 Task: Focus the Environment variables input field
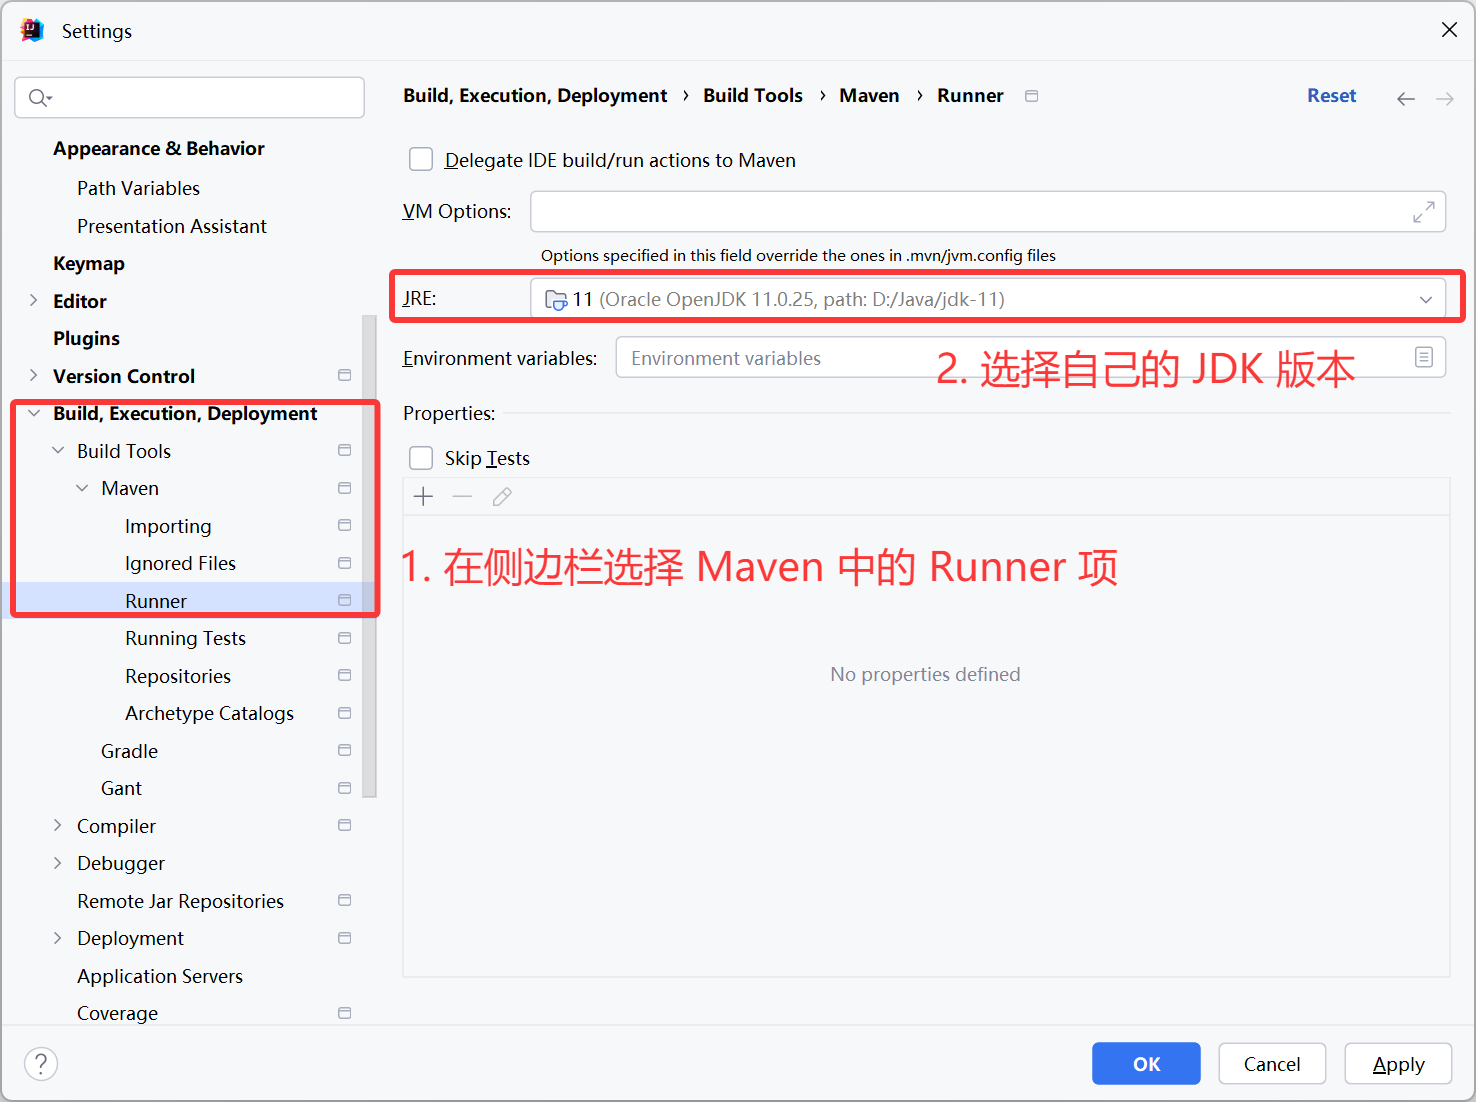[x=1031, y=357]
